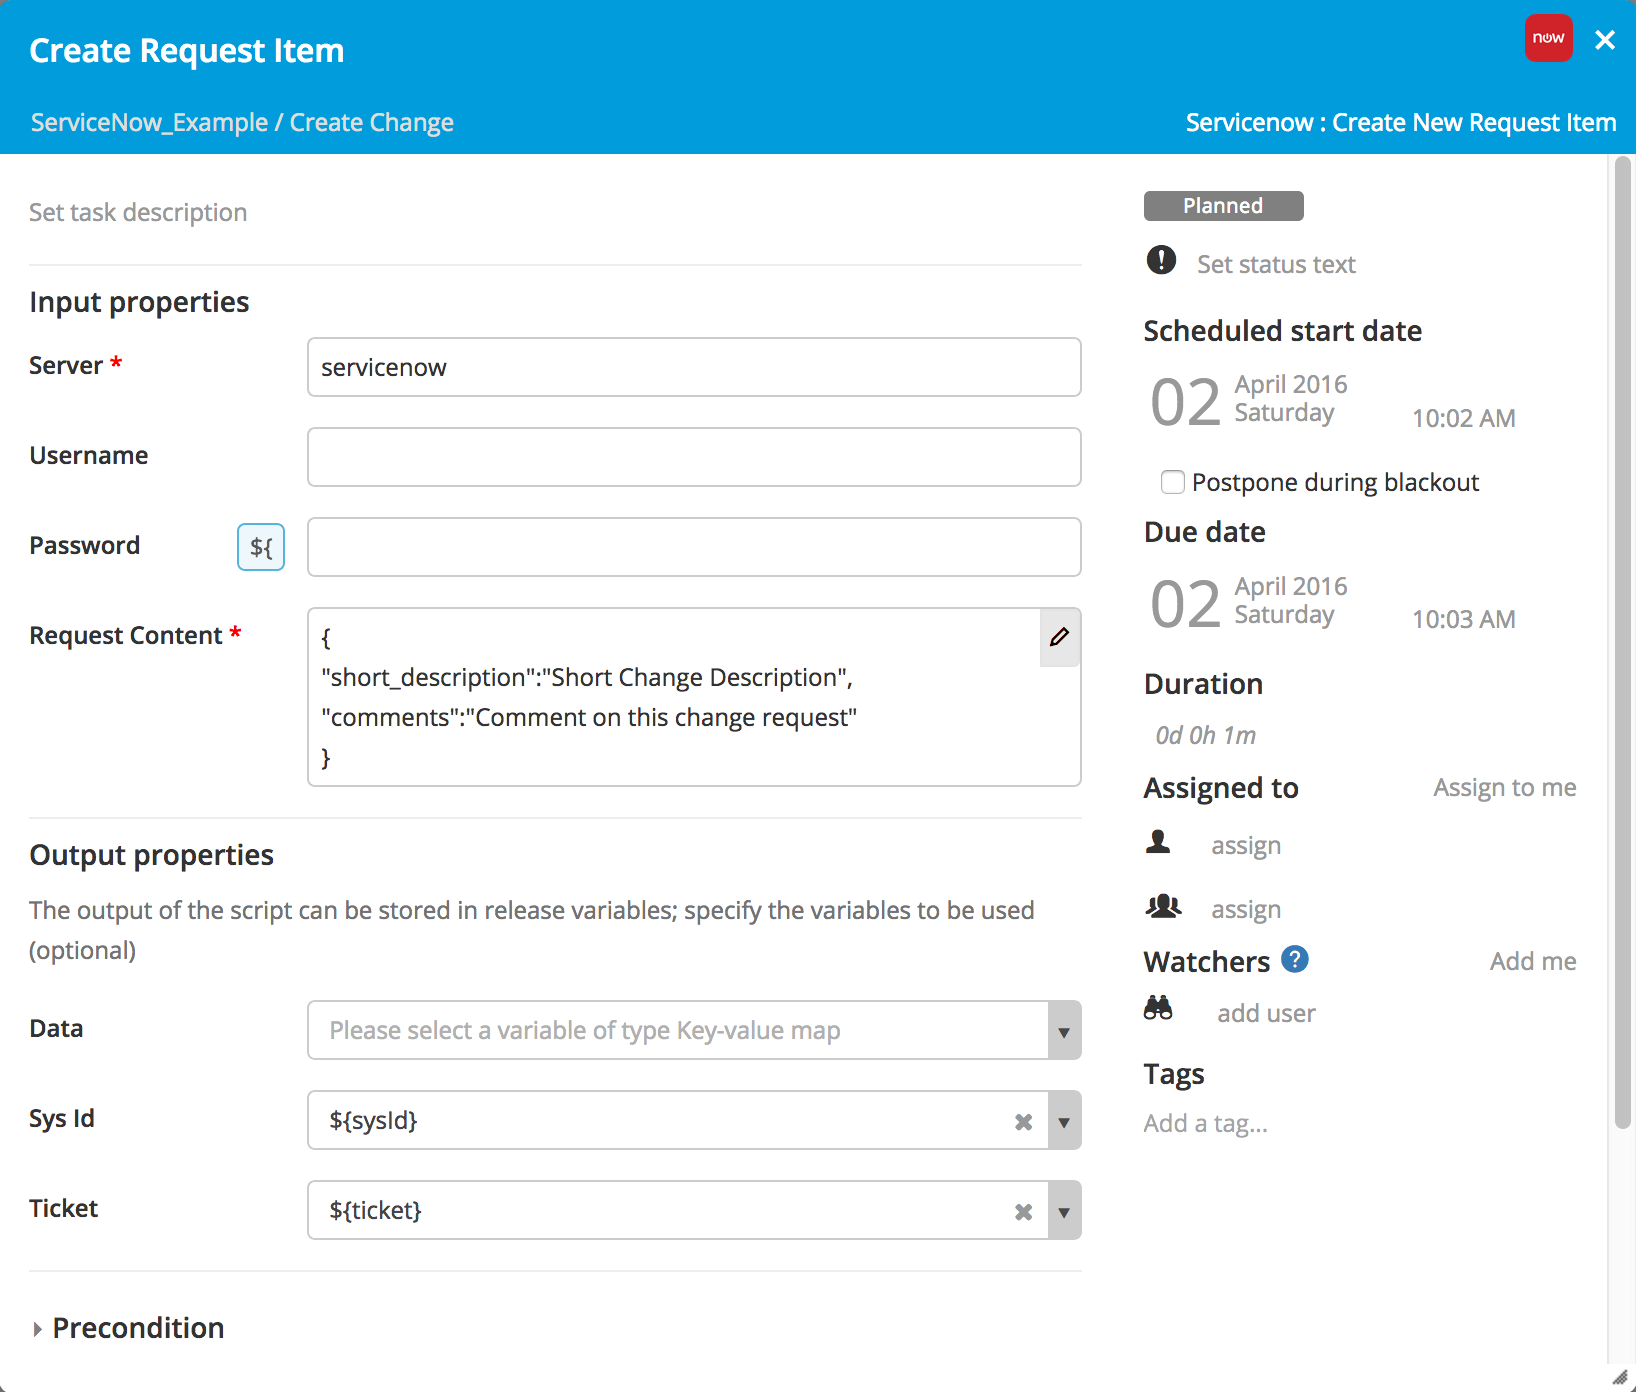This screenshot has width=1636, height=1392.
Task: Click the Assign to me link
Action: [x=1505, y=787]
